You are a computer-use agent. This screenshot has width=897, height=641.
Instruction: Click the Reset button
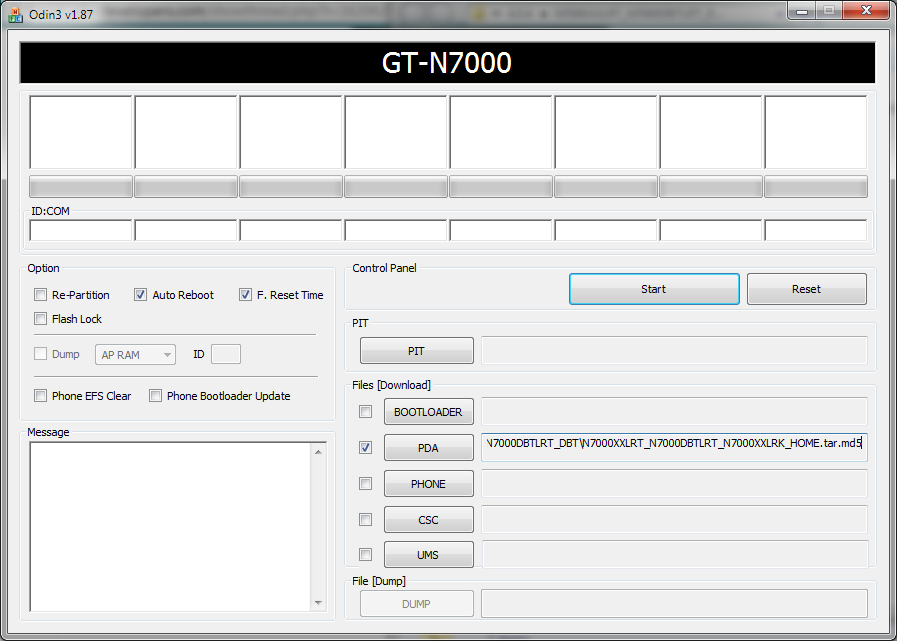(x=807, y=289)
